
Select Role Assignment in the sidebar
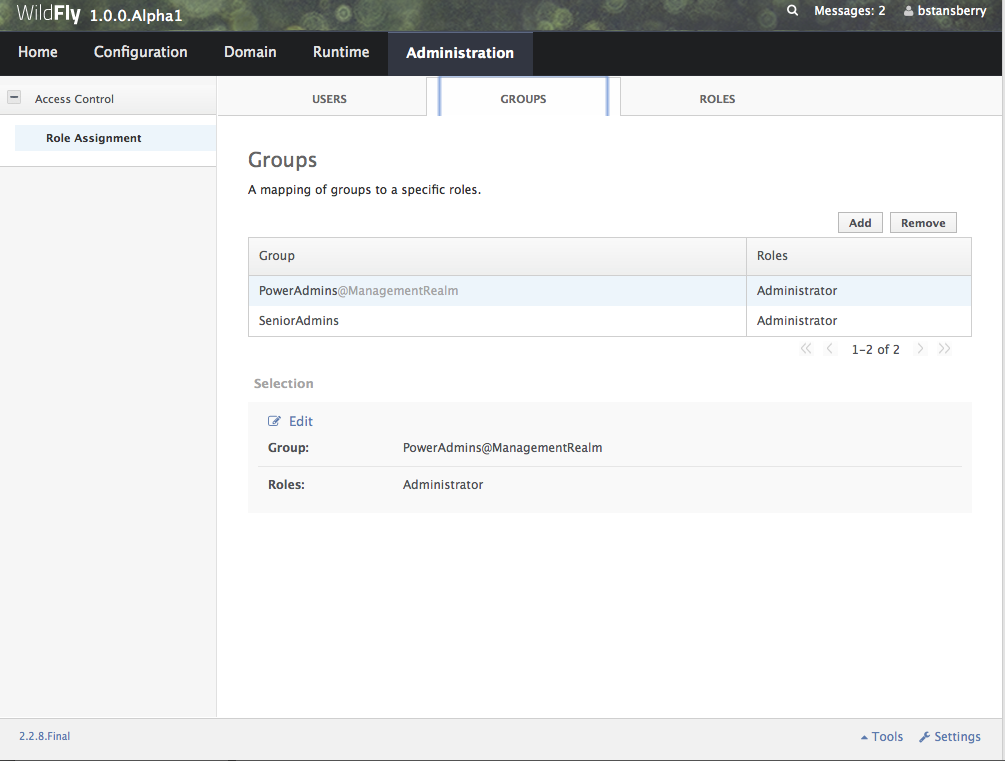pos(94,138)
